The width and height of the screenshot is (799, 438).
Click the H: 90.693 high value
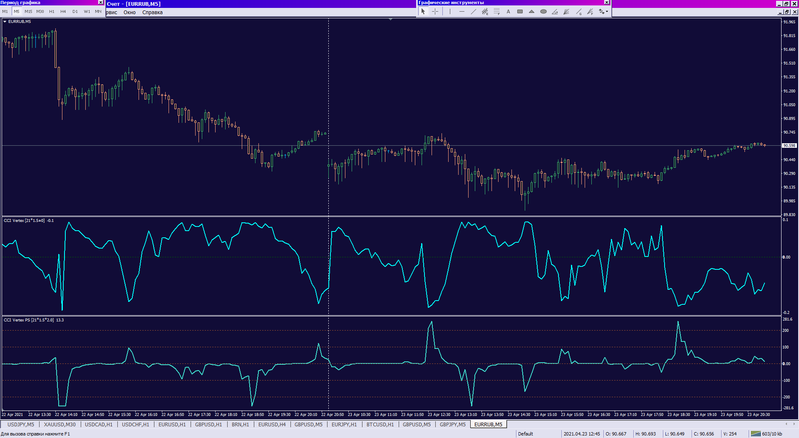click(646, 434)
